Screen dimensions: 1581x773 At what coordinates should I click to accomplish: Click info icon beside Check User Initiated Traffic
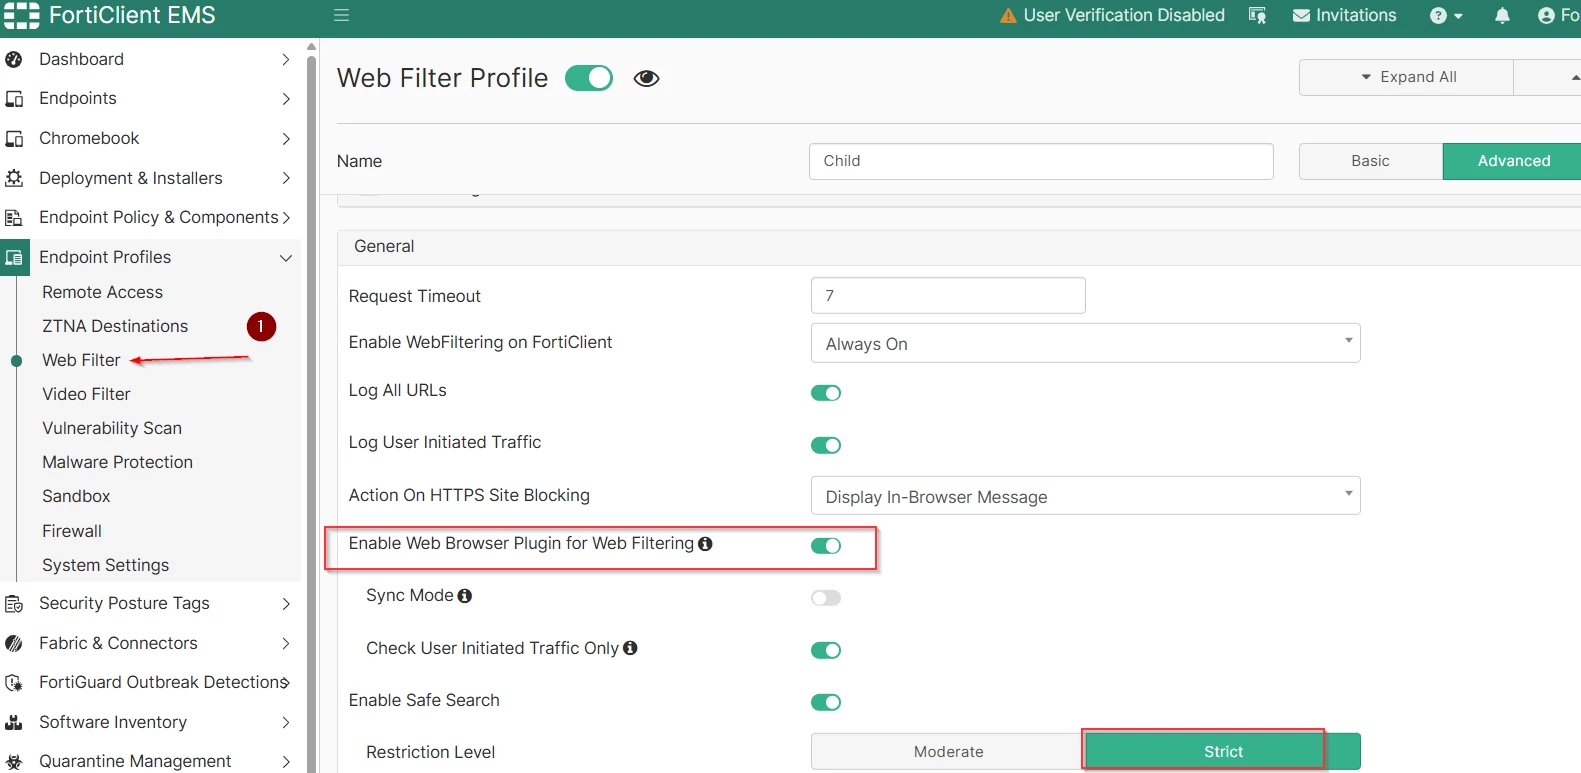pyautogui.click(x=630, y=648)
